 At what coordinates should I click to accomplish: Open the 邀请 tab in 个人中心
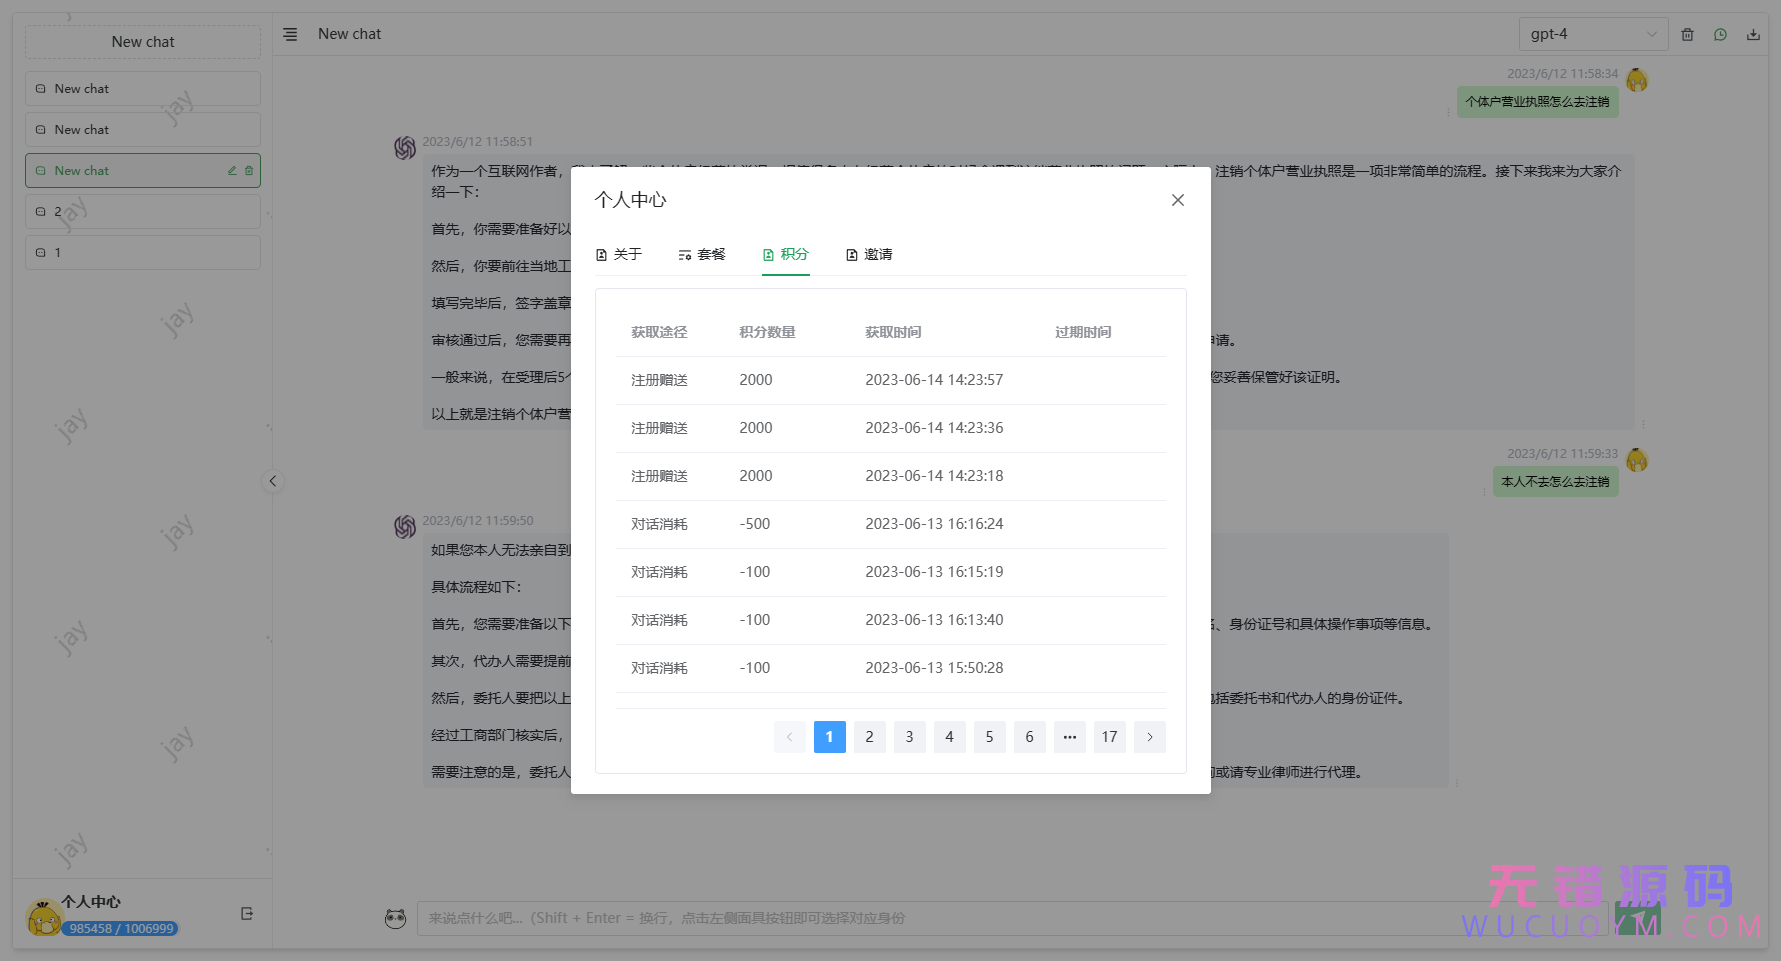869,254
